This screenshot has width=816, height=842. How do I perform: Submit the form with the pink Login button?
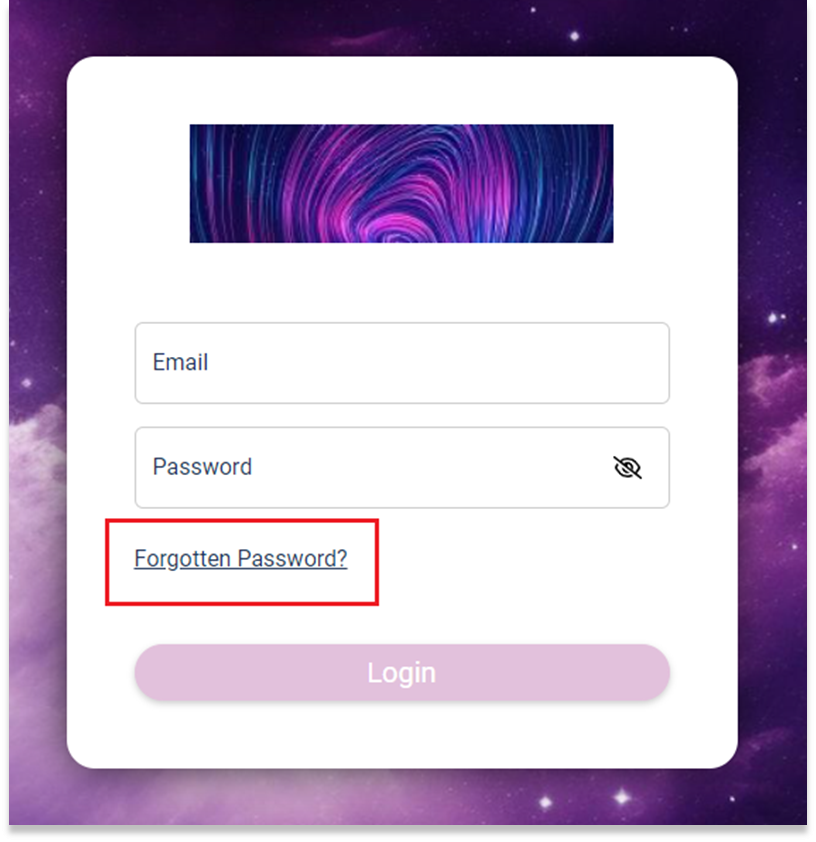click(x=402, y=672)
